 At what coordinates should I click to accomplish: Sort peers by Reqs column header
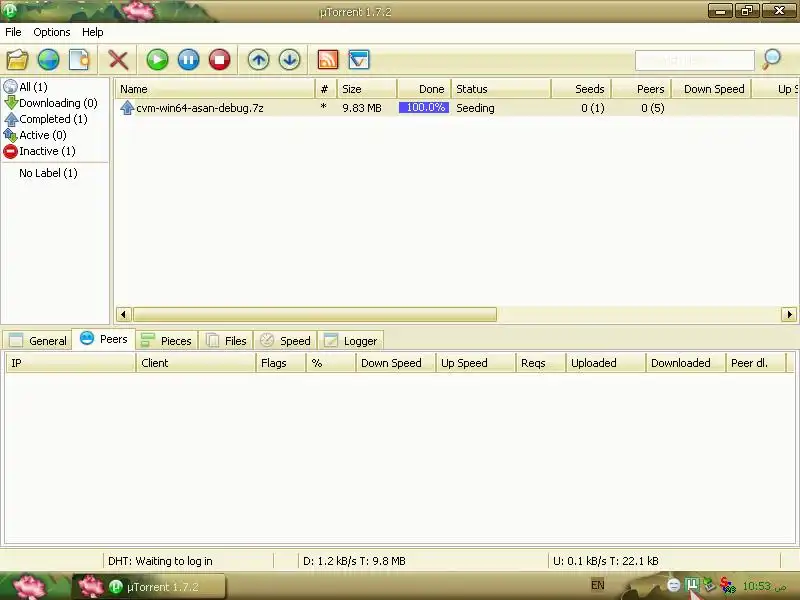tap(541, 363)
